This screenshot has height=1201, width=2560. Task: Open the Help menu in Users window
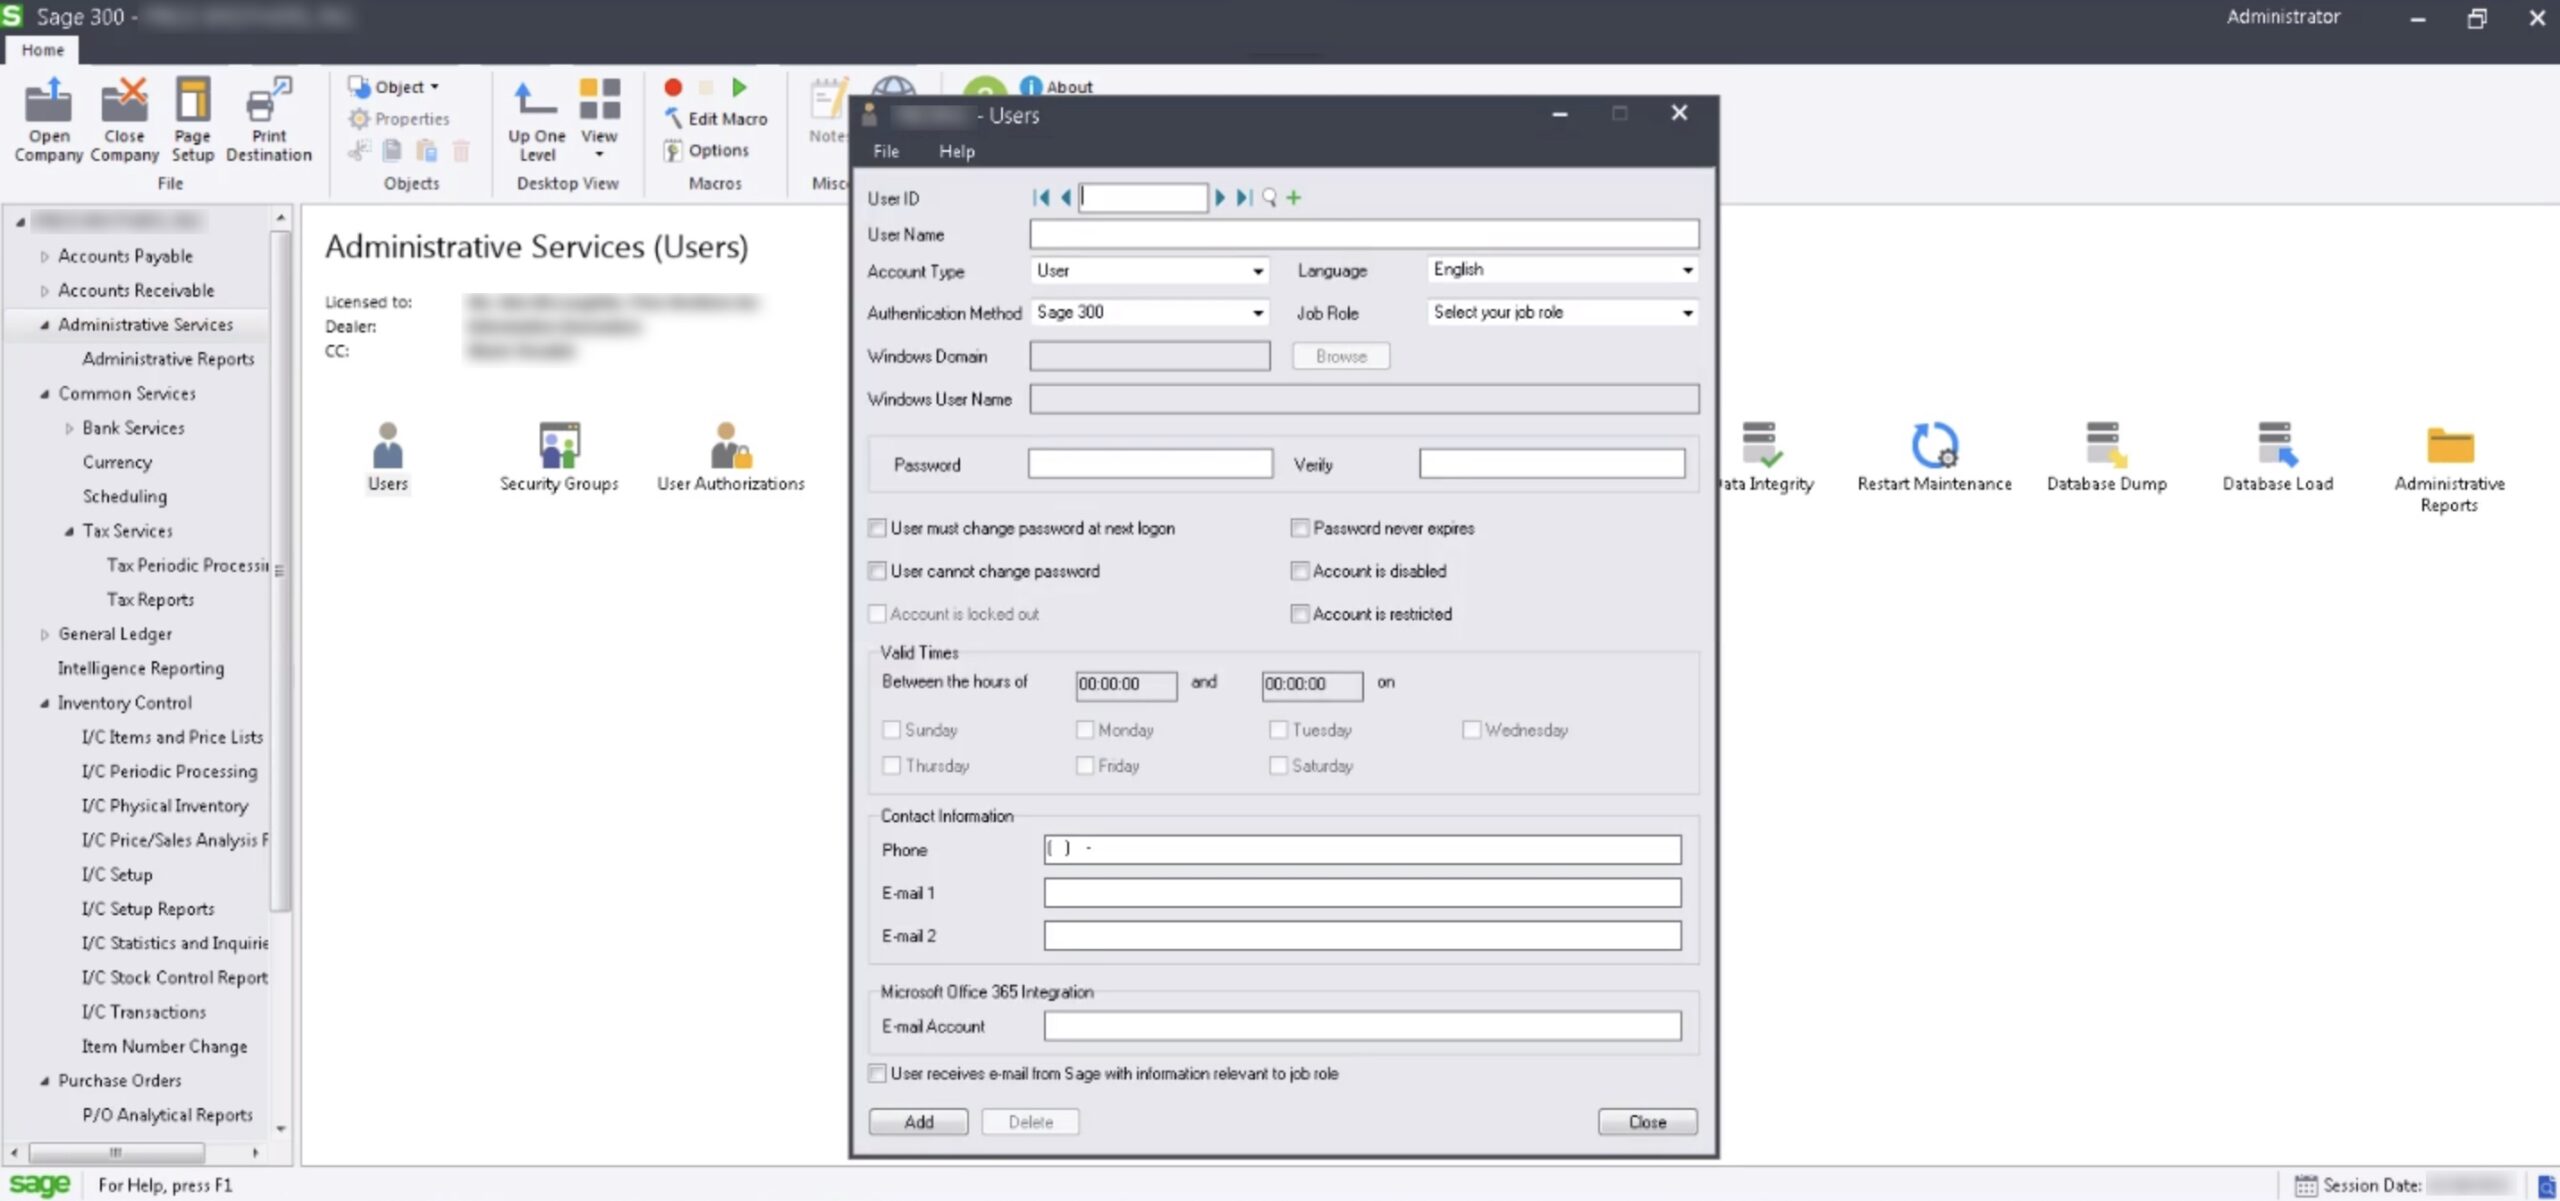[x=956, y=152]
